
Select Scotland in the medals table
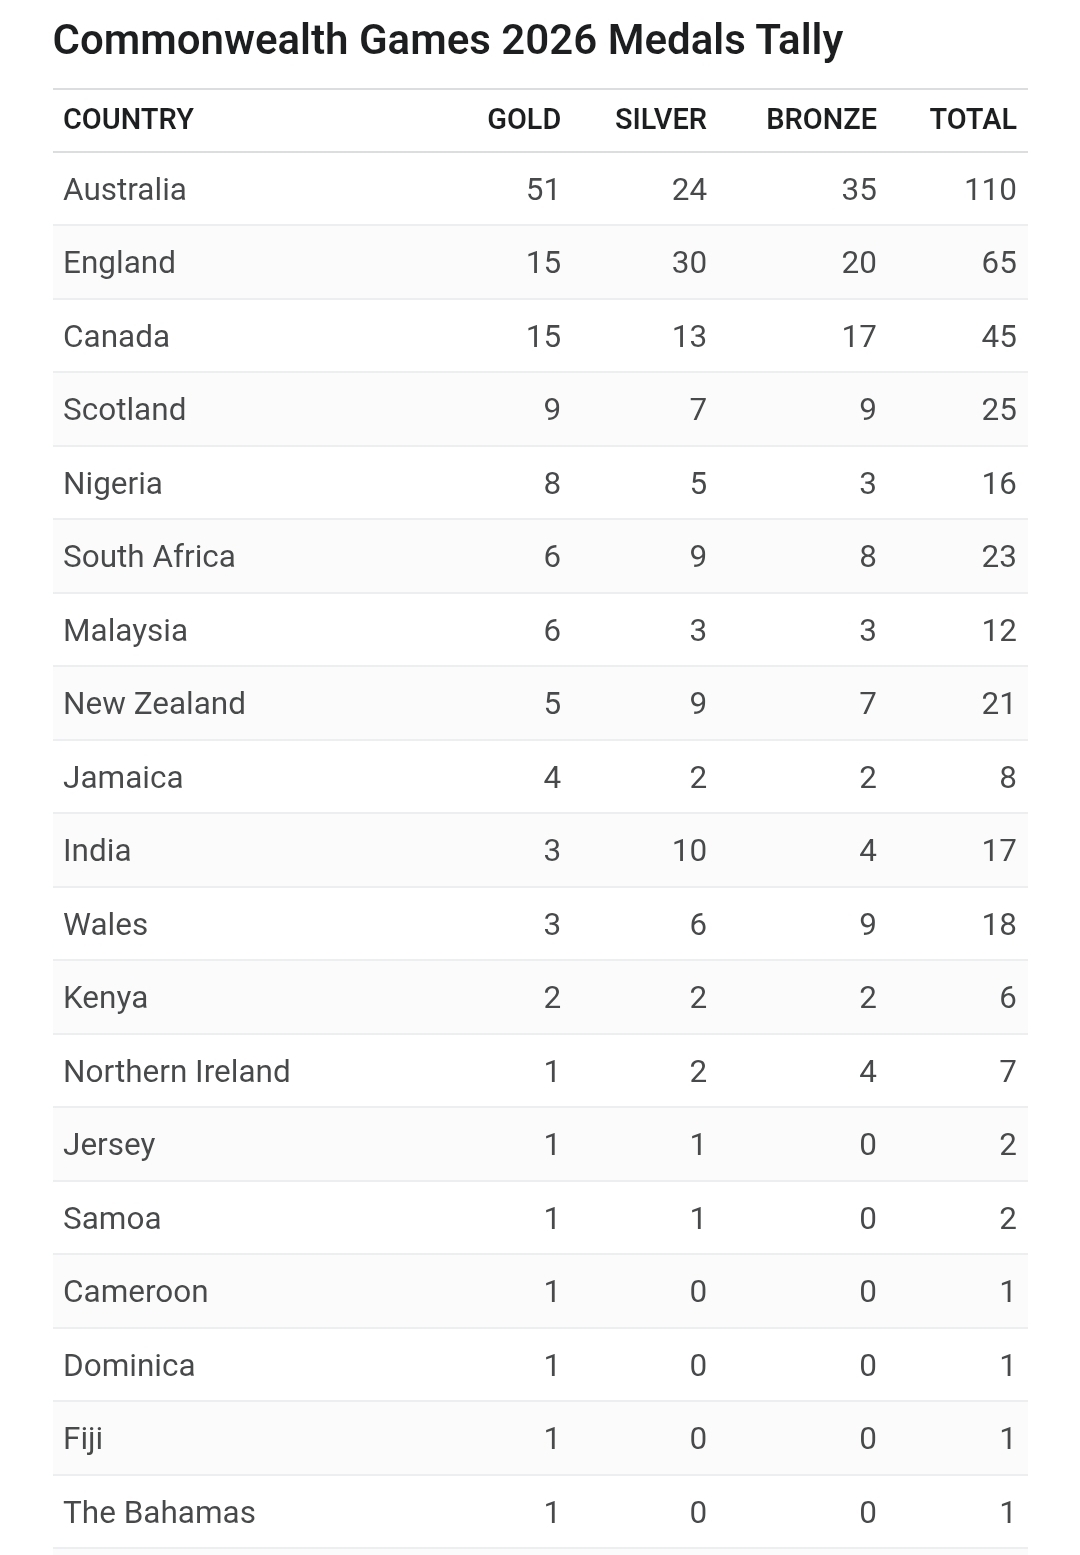(124, 409)
